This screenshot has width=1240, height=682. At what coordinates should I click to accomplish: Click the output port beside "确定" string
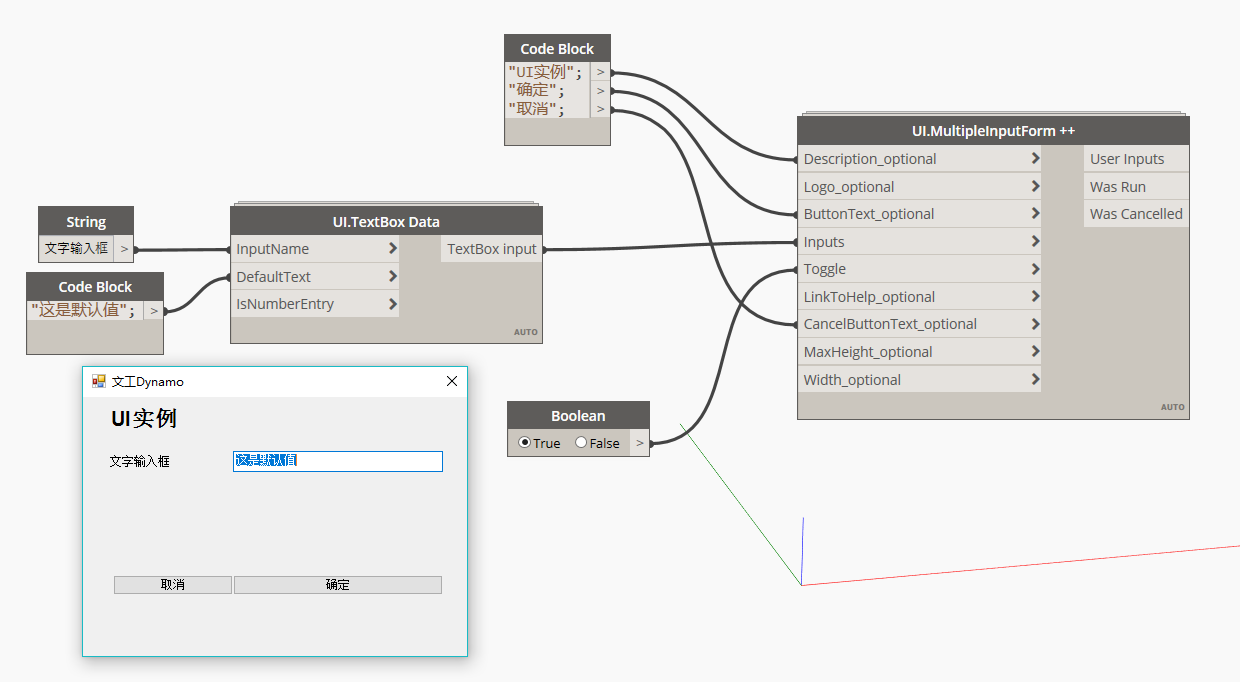(600, 91)
